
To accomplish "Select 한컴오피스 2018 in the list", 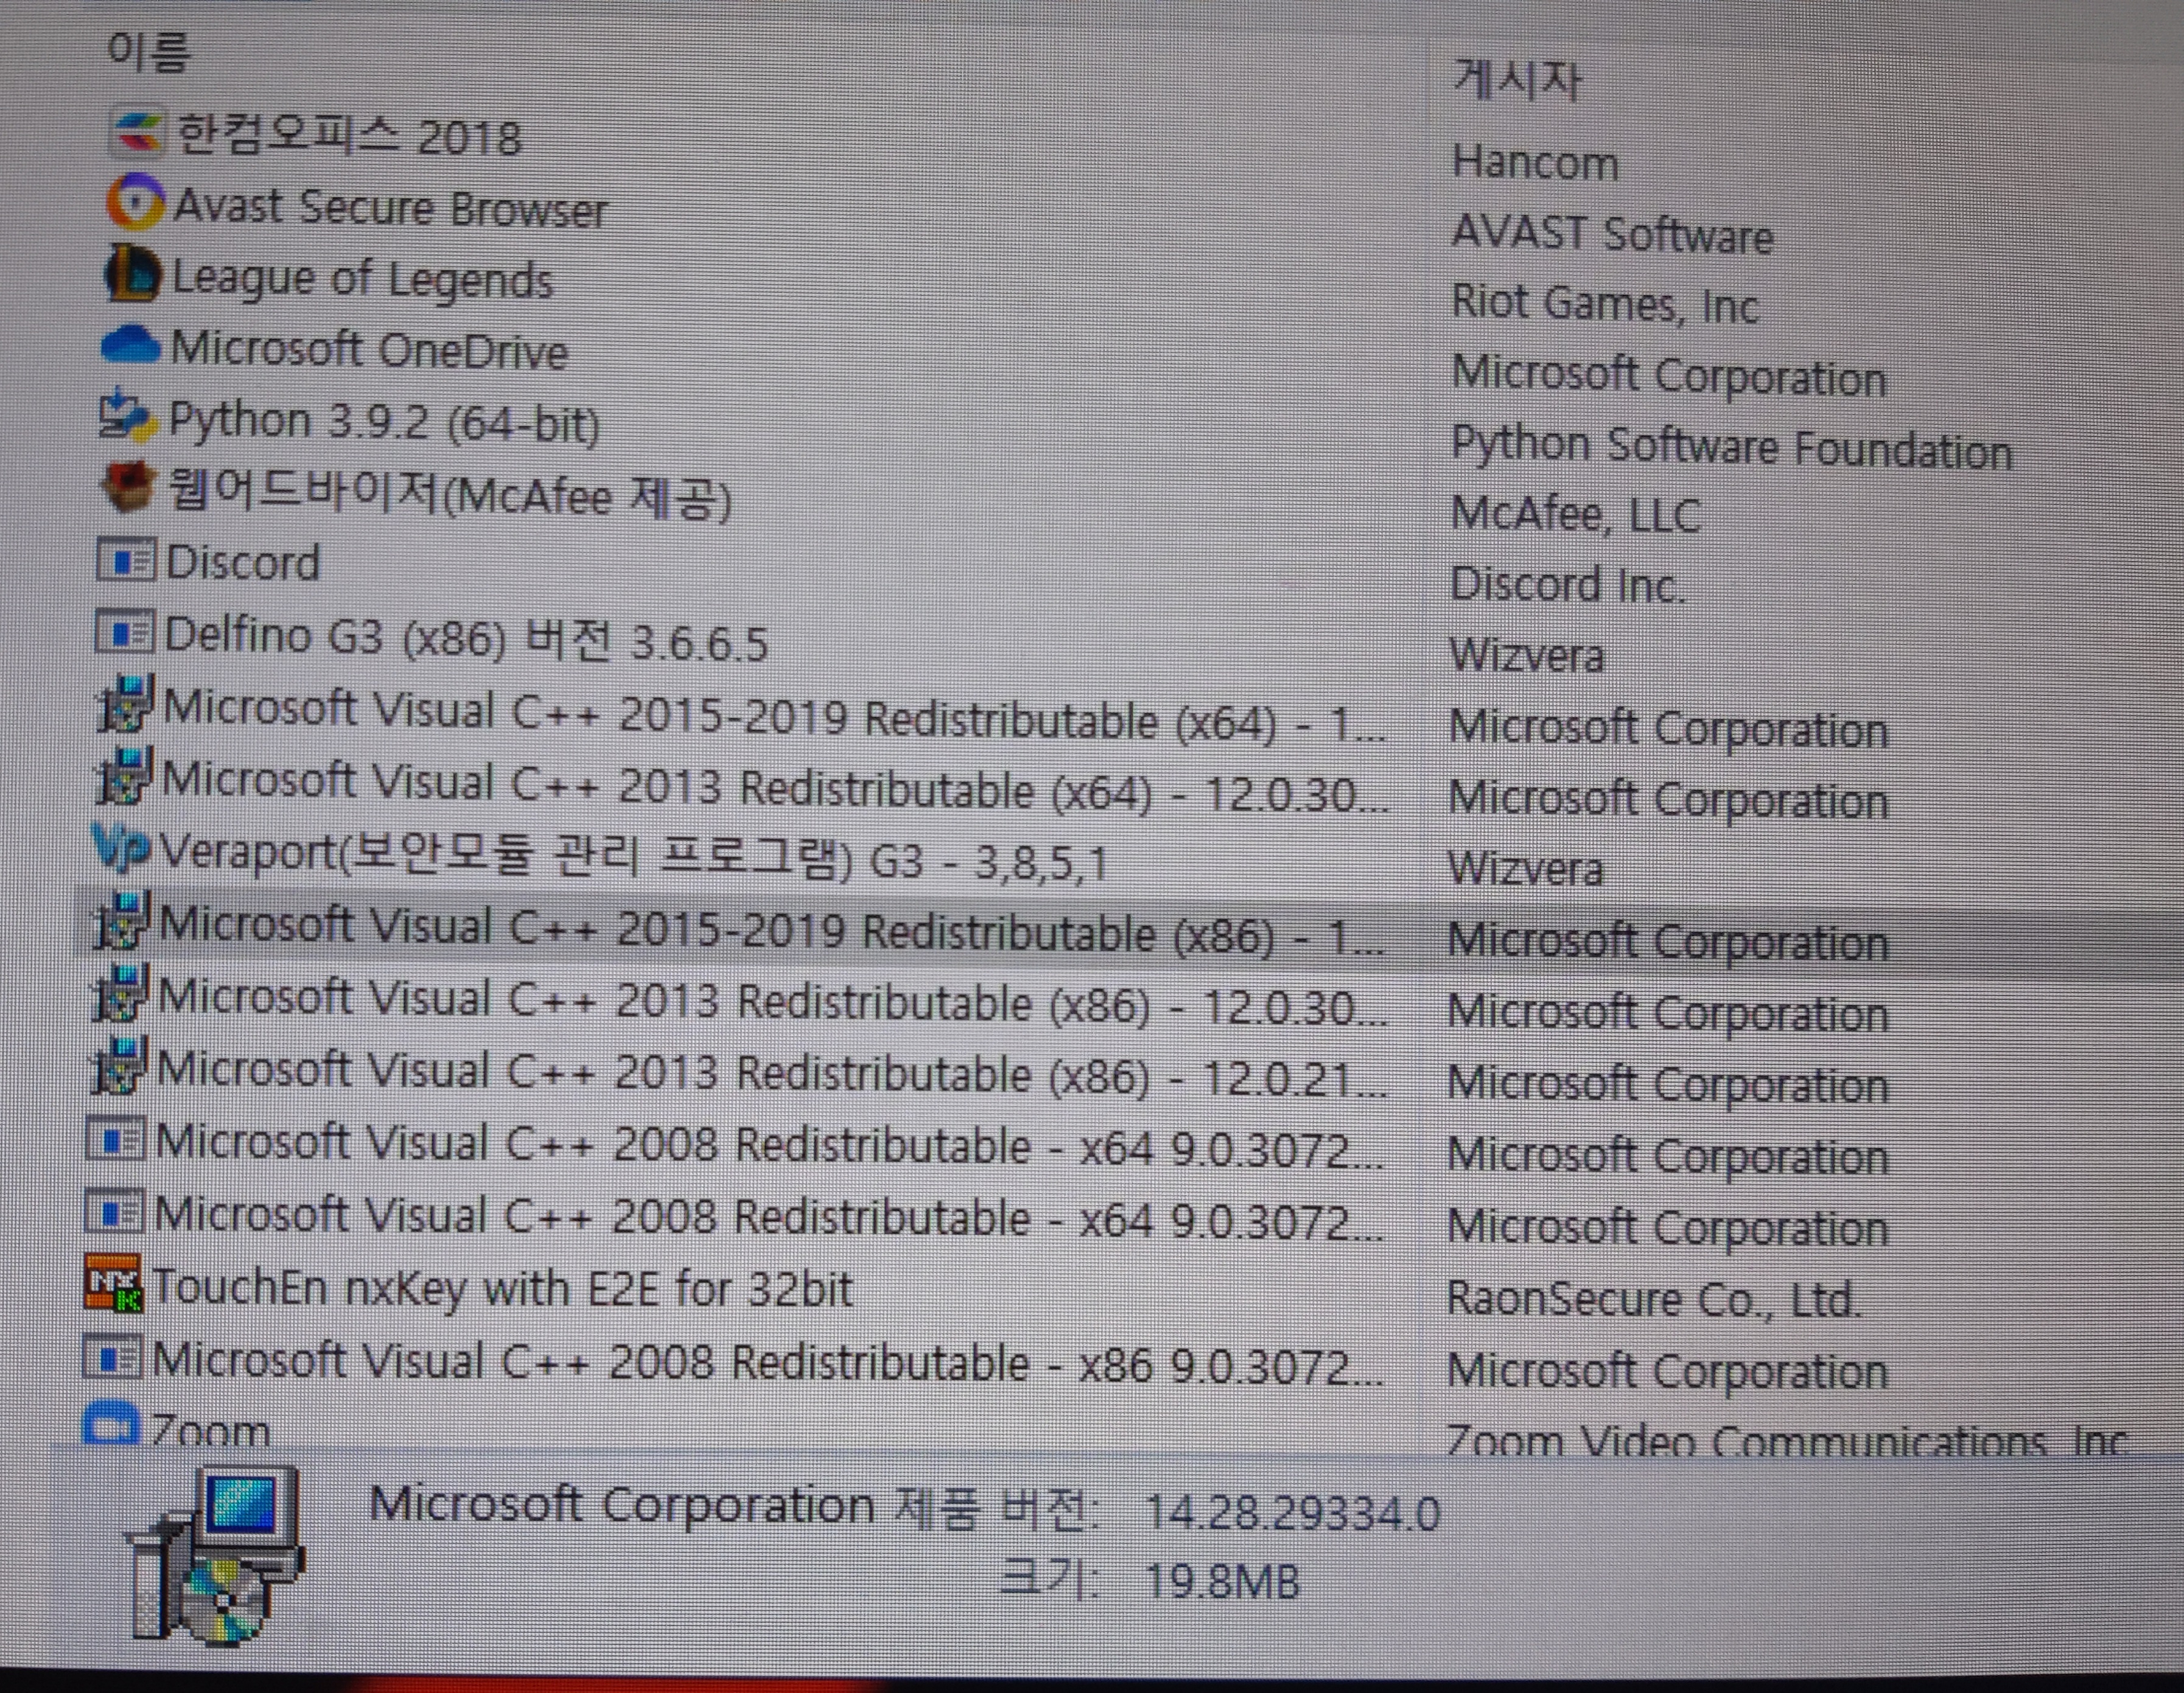I will pyautogui.click(x=349, y=136).
